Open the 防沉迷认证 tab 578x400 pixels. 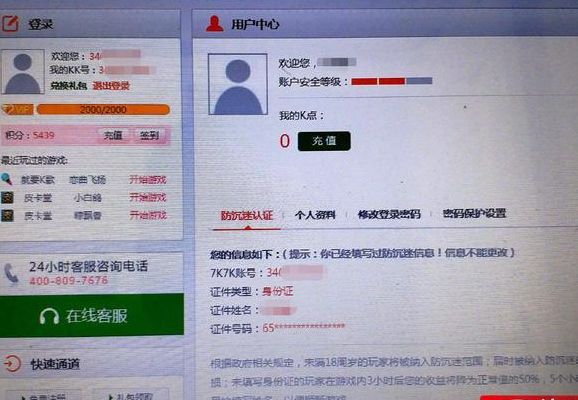[x=247, y=215]
